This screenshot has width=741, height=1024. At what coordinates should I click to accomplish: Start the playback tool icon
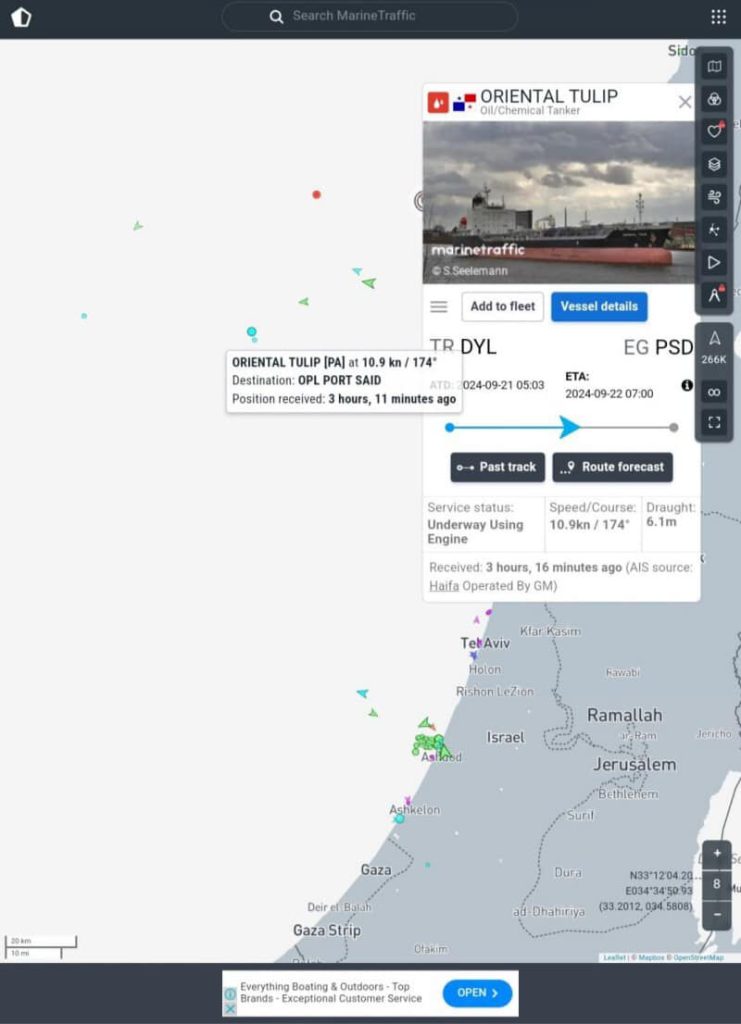714,263
